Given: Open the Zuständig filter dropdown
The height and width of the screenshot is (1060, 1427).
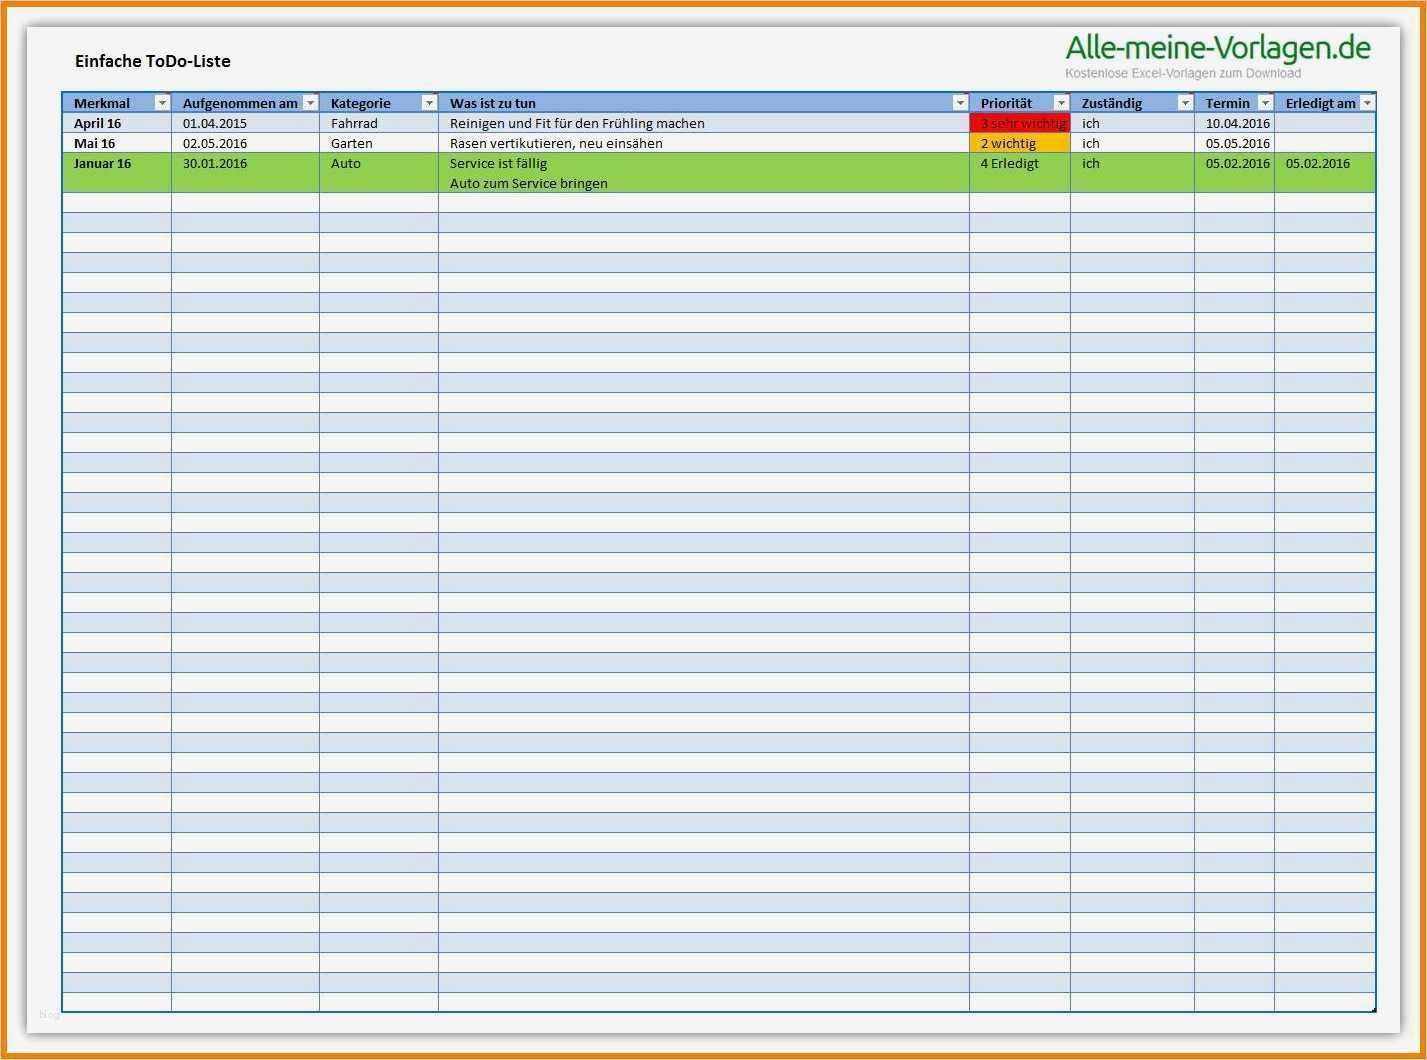Looking at the screenshot, I should click(x=1185, y=103).
